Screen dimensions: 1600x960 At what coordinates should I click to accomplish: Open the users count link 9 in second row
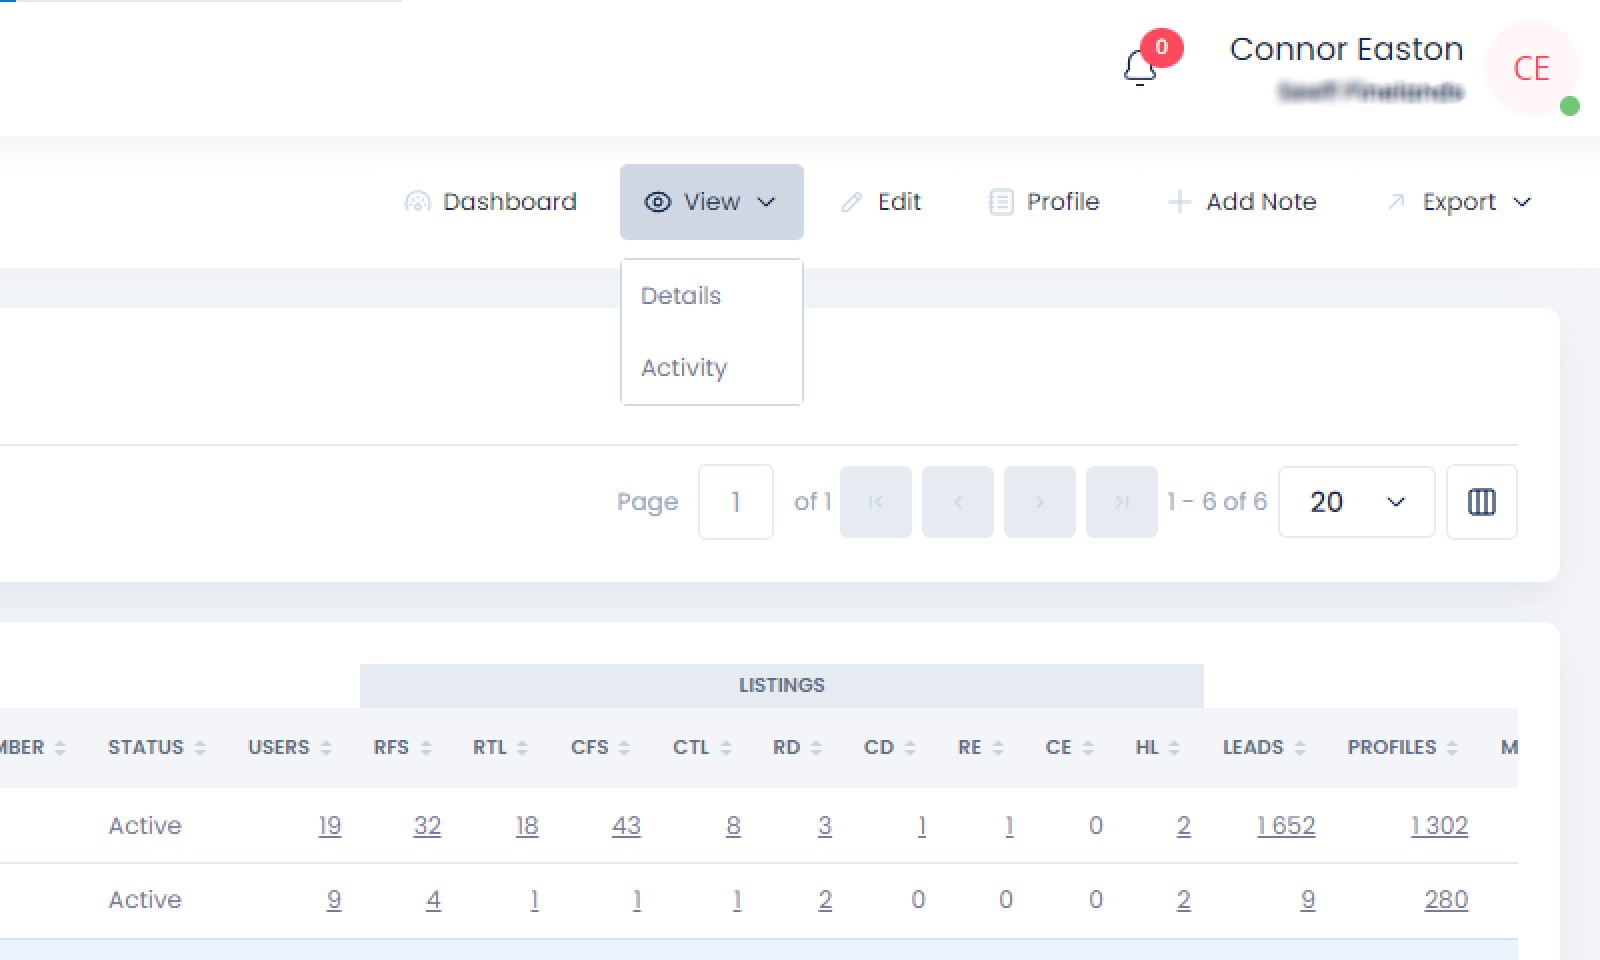334,900
